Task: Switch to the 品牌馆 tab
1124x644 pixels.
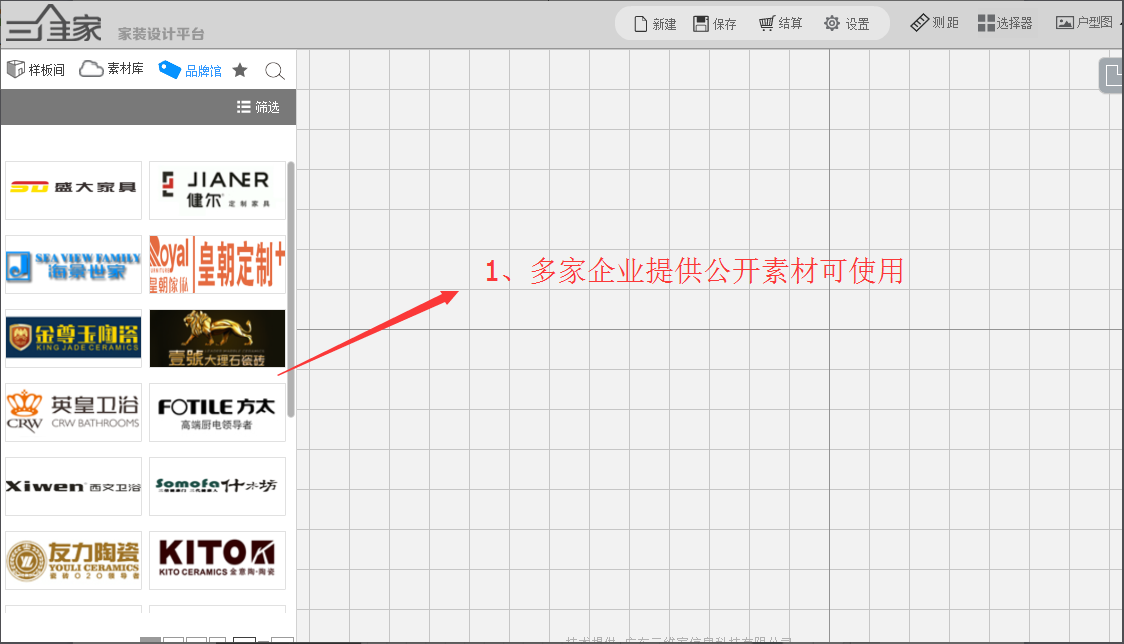Action: 190,70
